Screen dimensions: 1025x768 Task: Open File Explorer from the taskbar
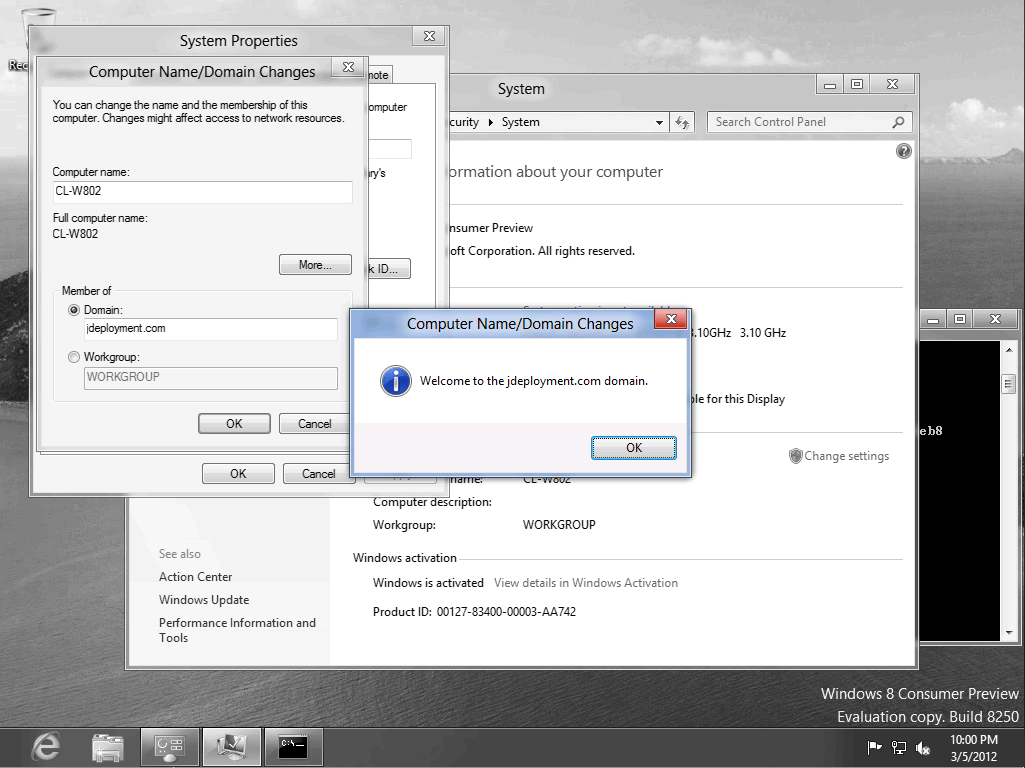pyautogui.click(x=108, y=747)
